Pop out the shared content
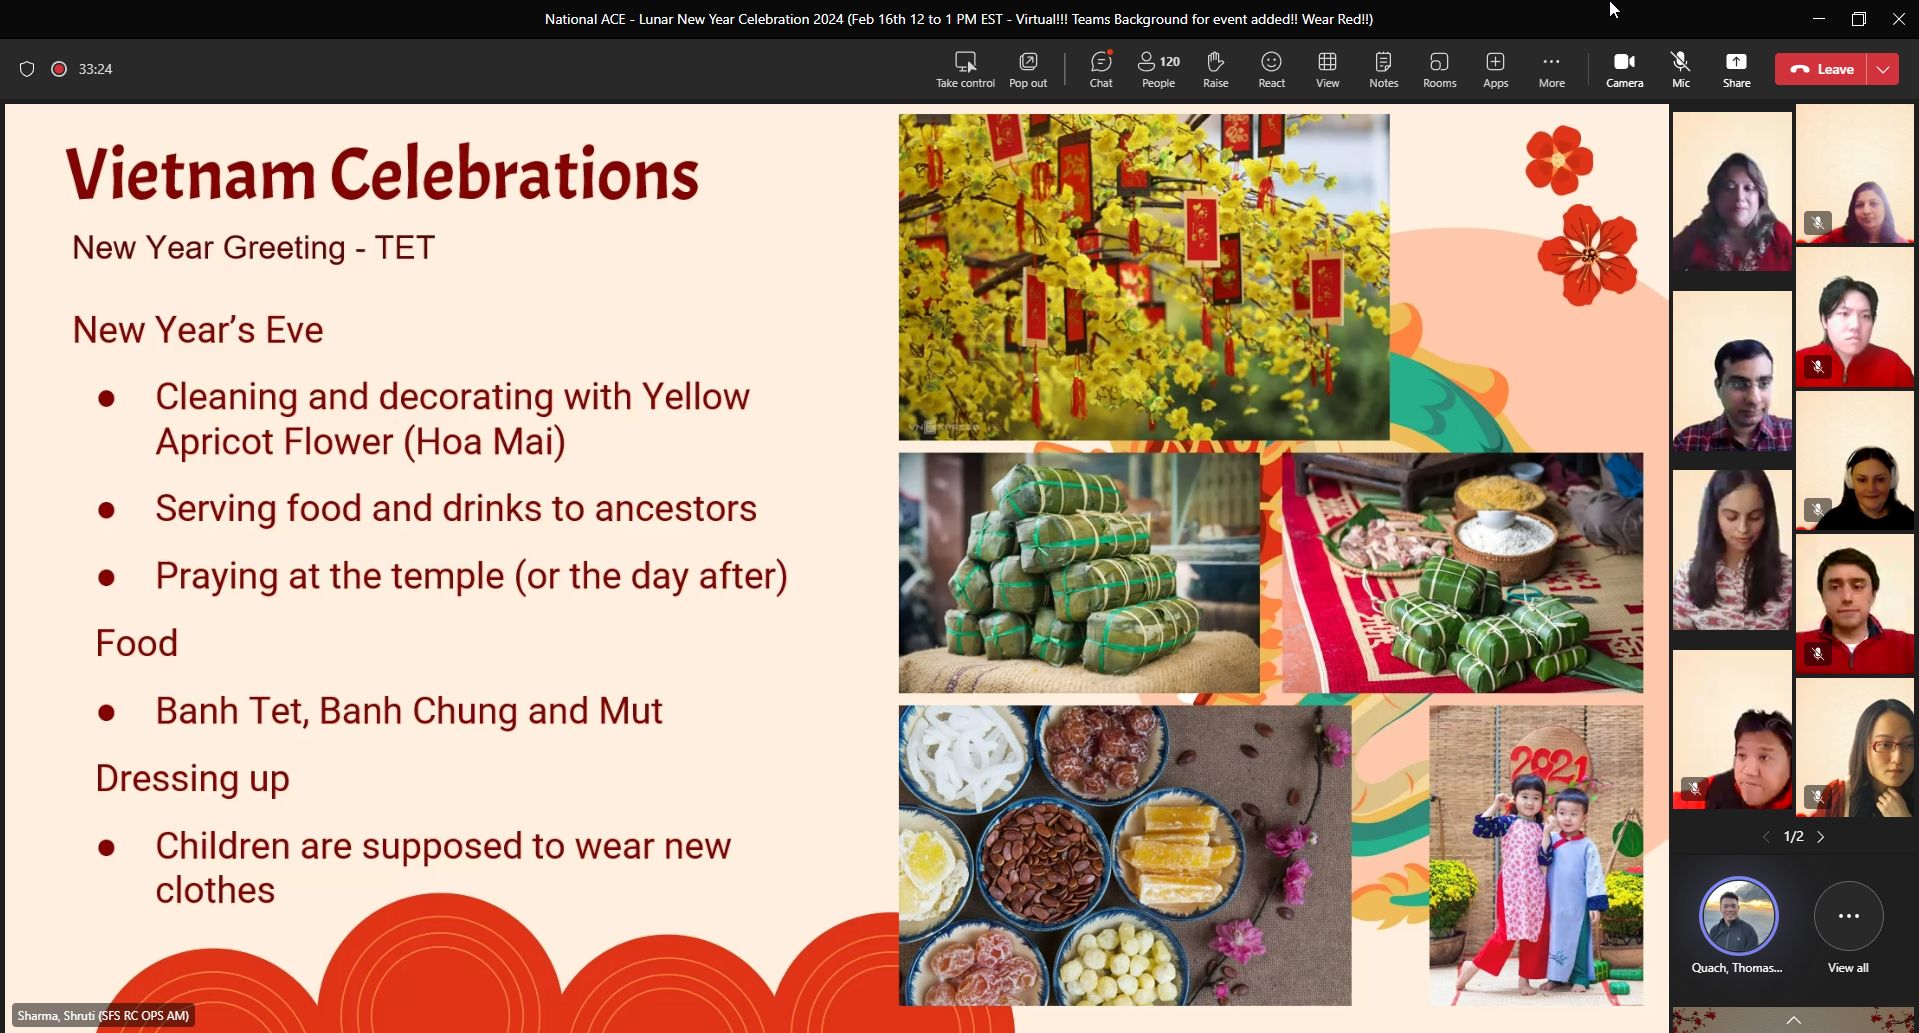This screenshot has height=1033, width=1919. click(x=1028, y=69)
